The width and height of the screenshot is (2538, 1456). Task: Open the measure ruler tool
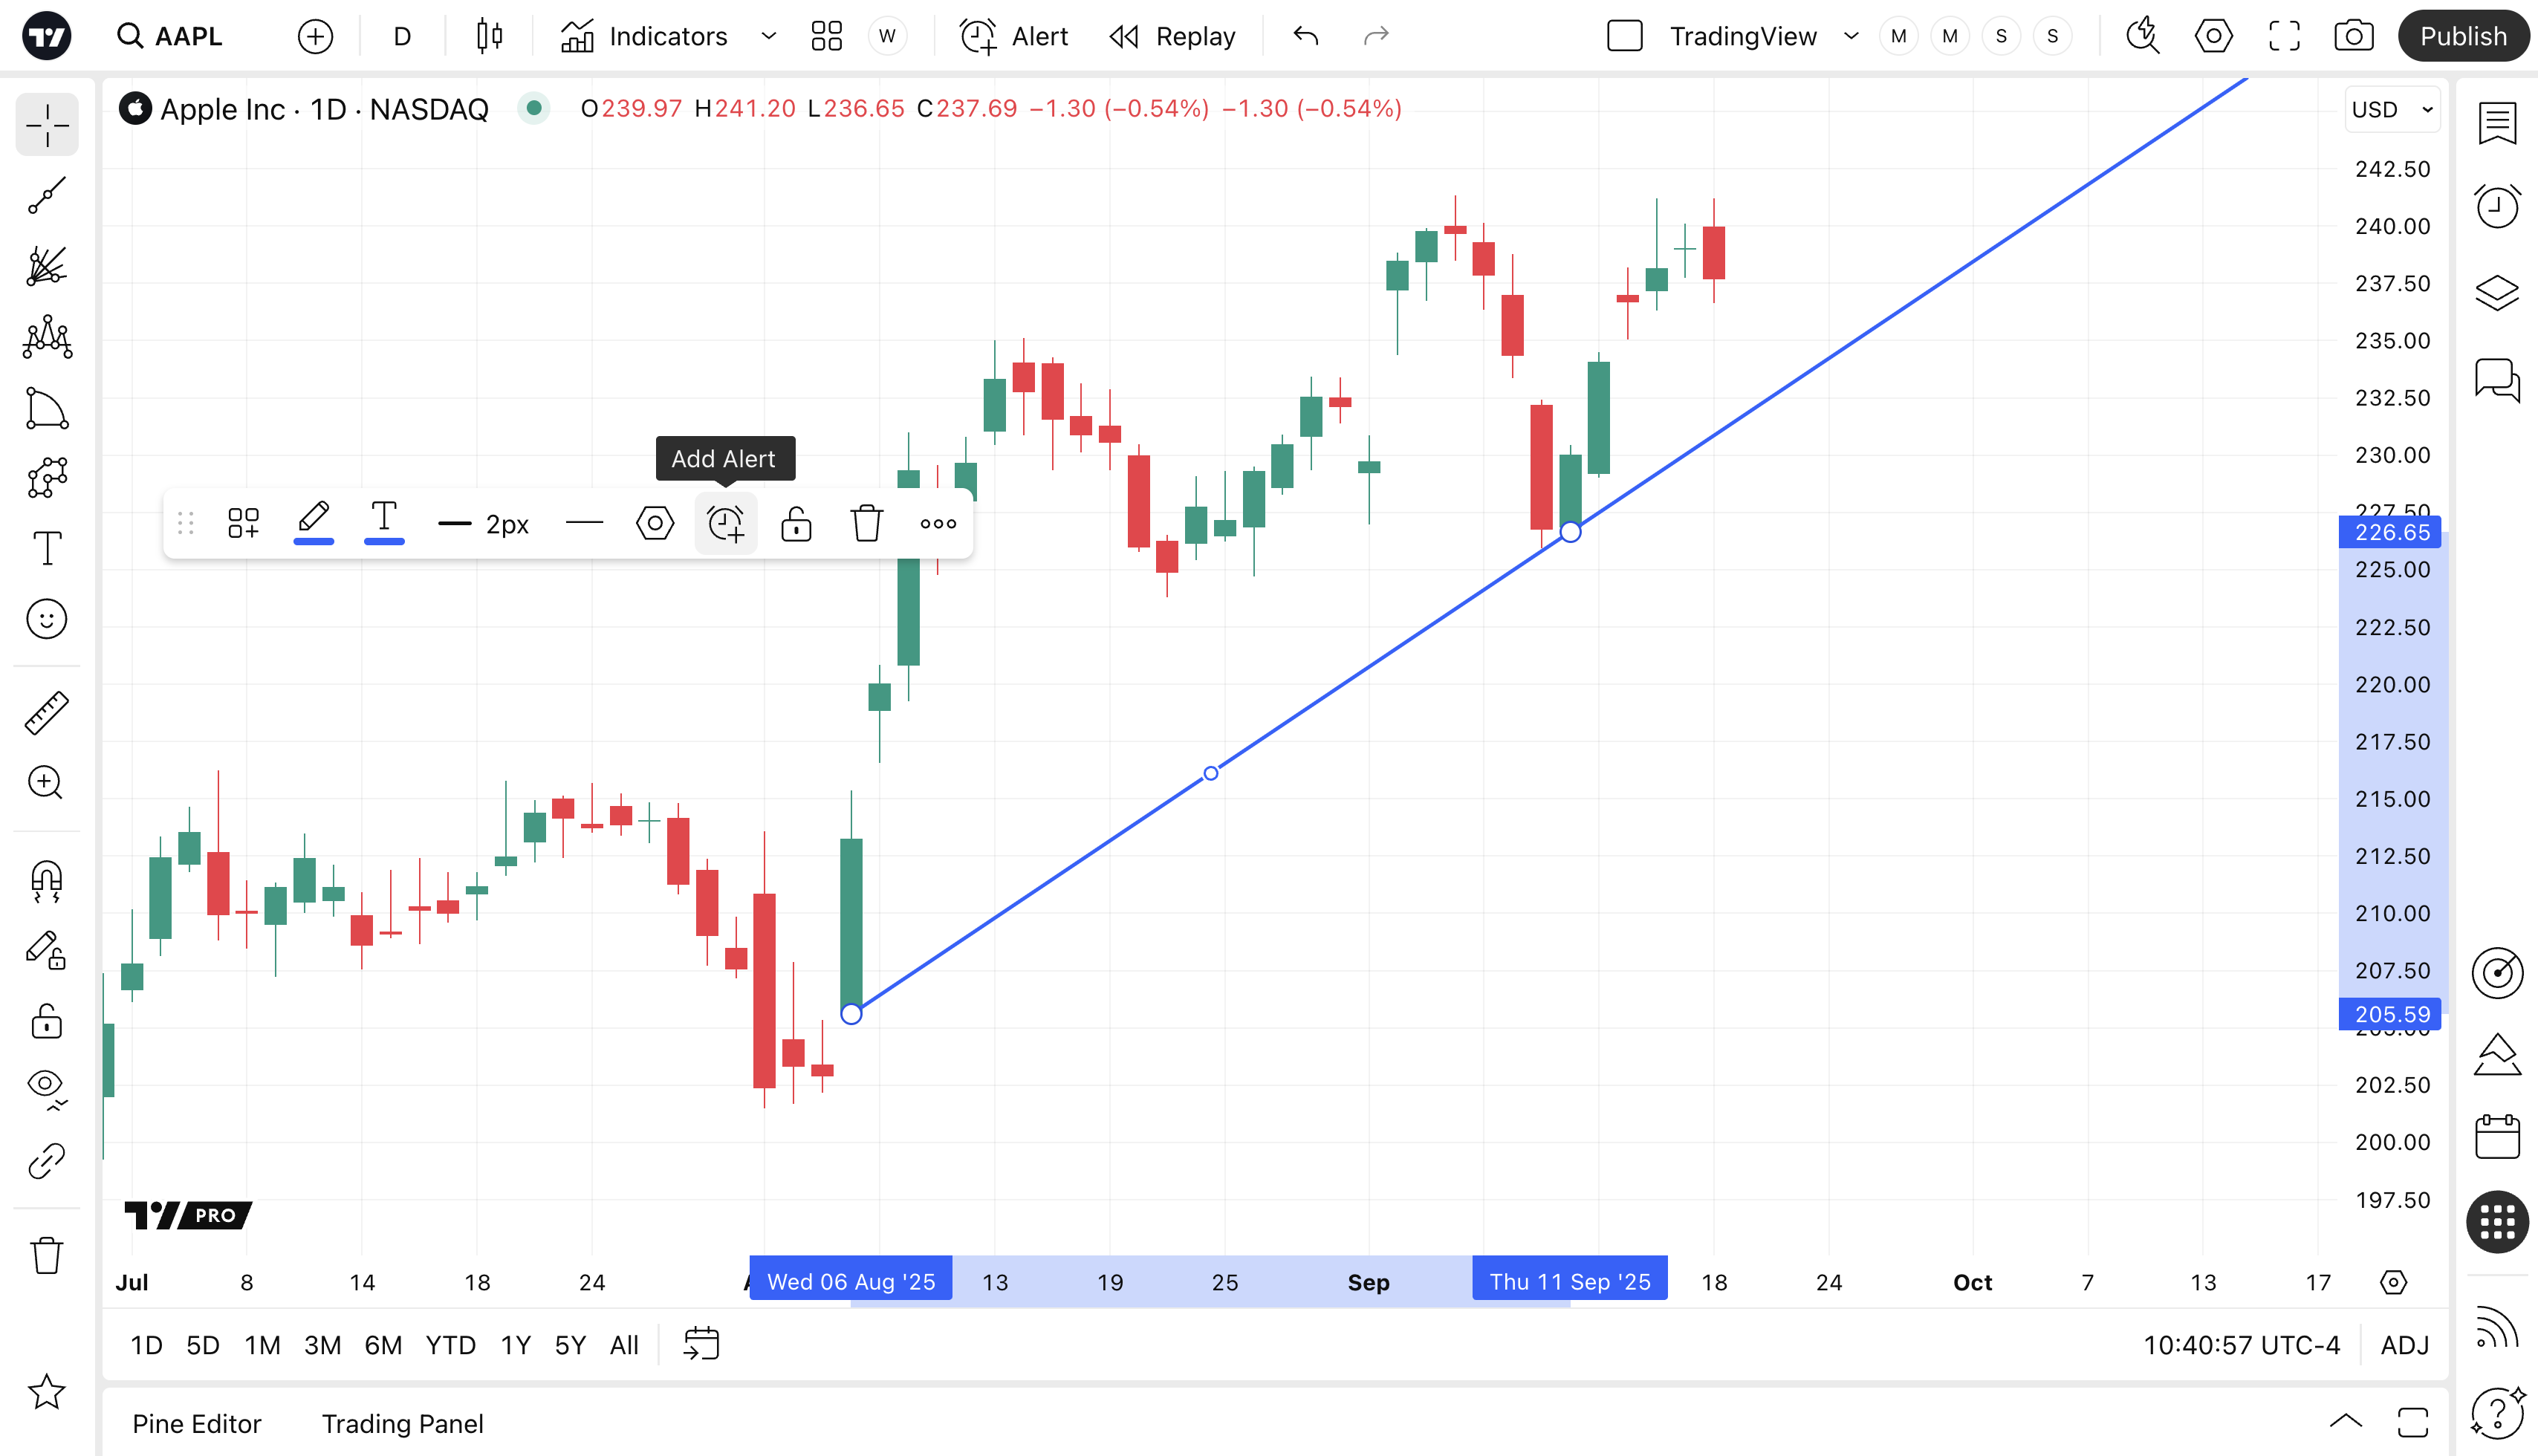click(46, 713)
